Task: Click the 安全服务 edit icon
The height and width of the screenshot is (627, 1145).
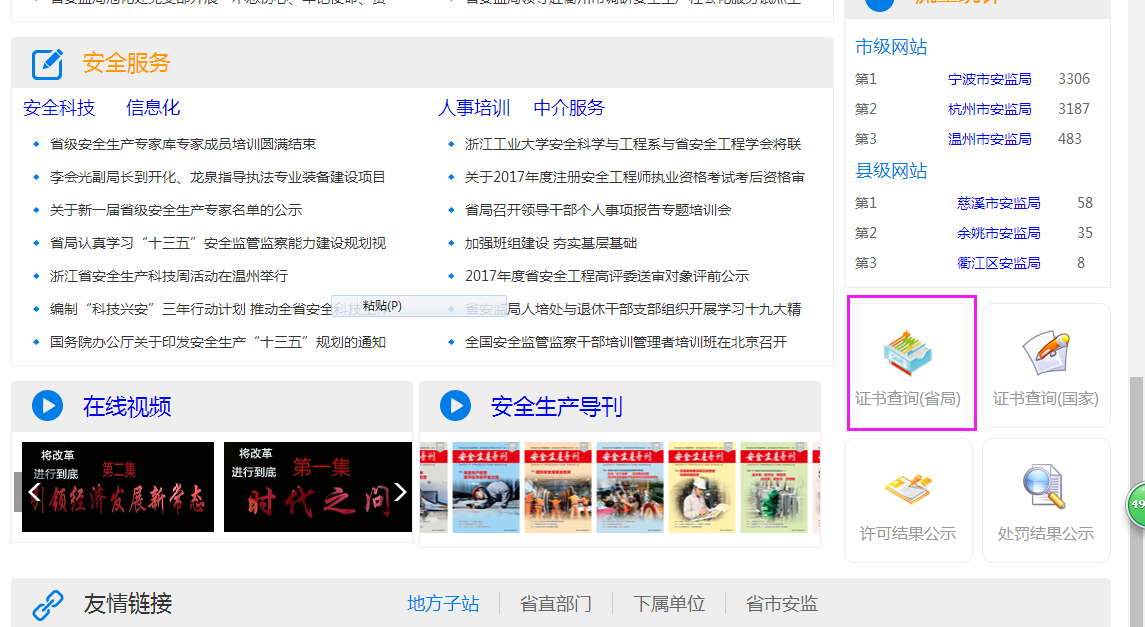Action: (x=47, y=64)
